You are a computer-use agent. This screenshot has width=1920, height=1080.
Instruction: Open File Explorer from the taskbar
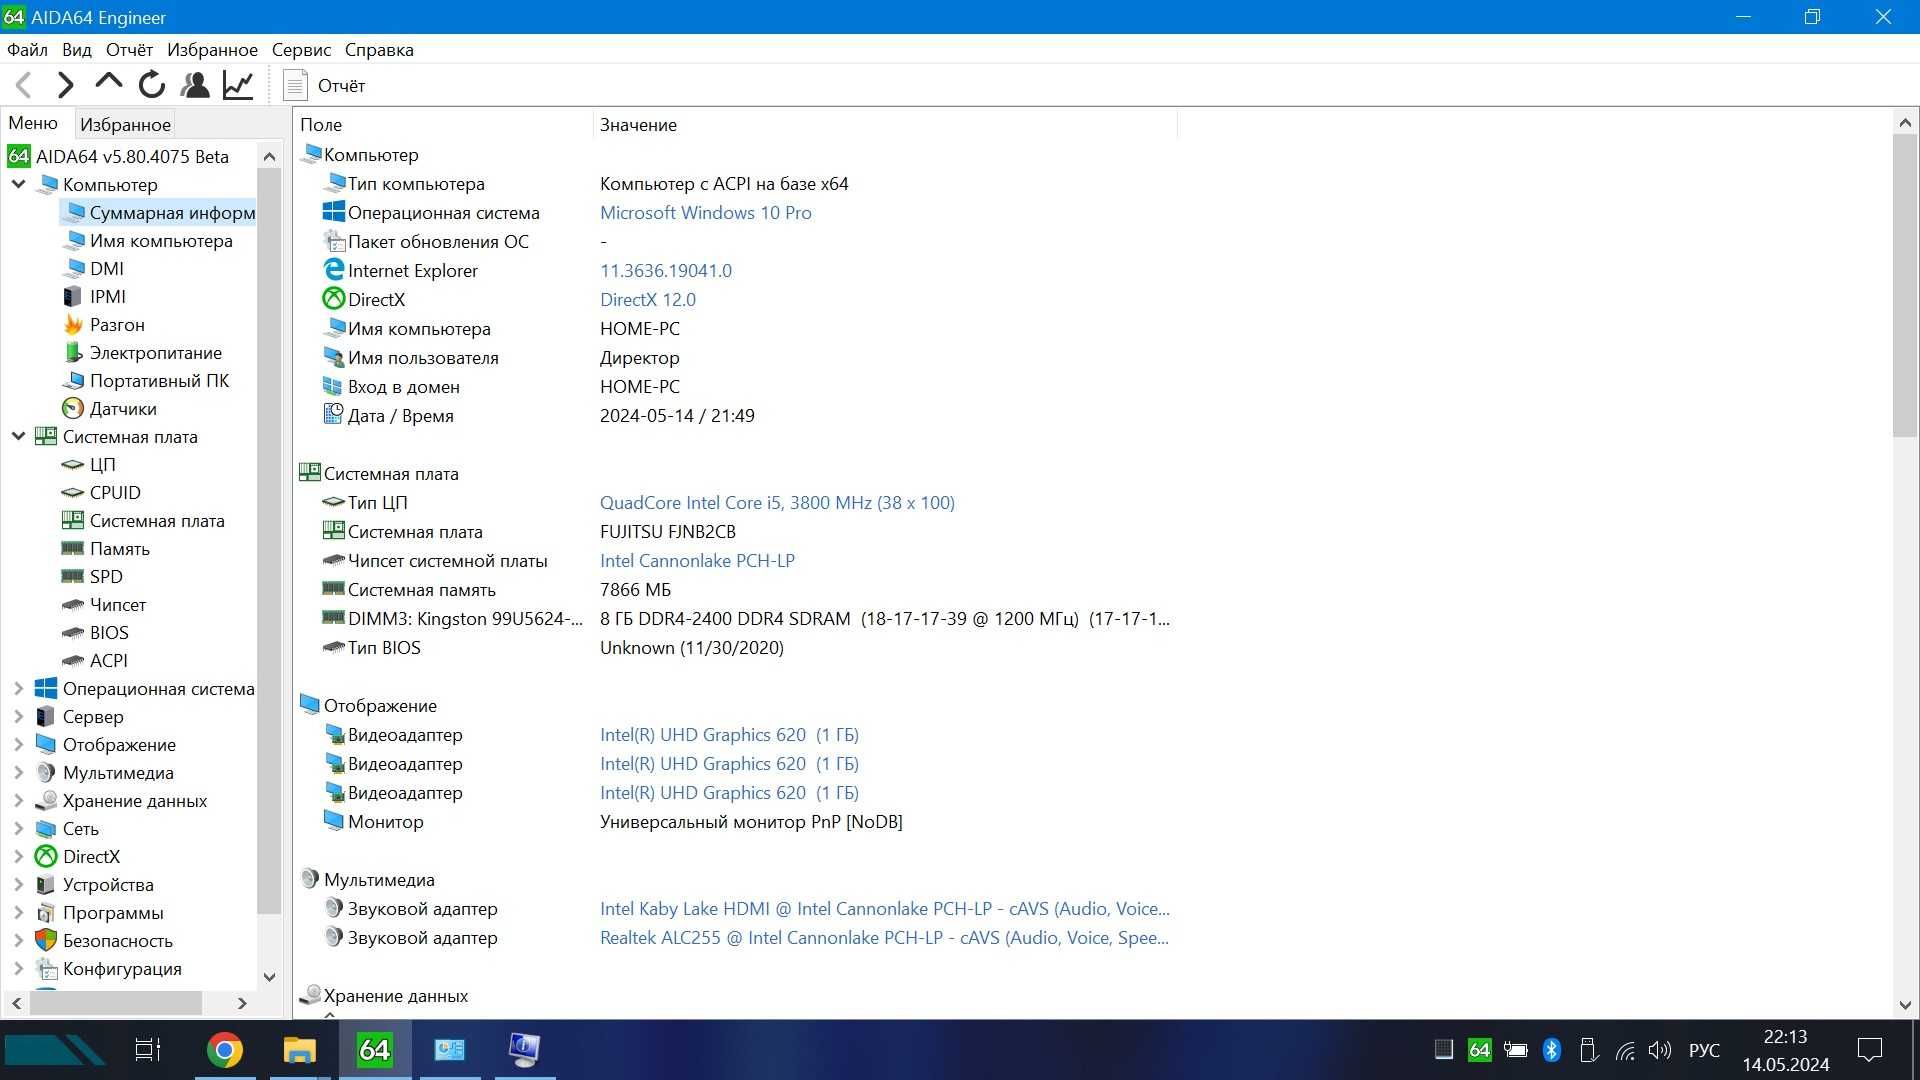299,1050
